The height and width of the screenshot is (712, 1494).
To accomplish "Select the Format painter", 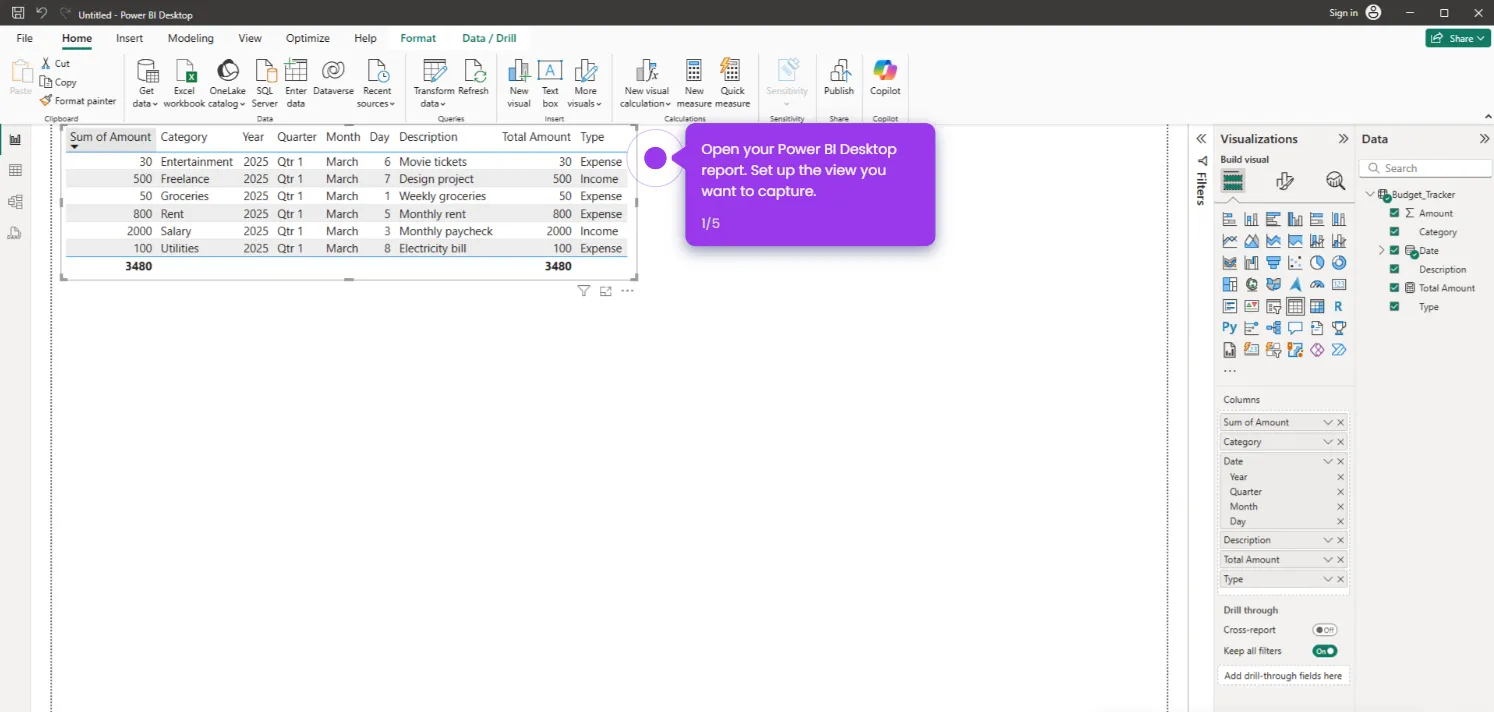I will click(x=79, y=101).
